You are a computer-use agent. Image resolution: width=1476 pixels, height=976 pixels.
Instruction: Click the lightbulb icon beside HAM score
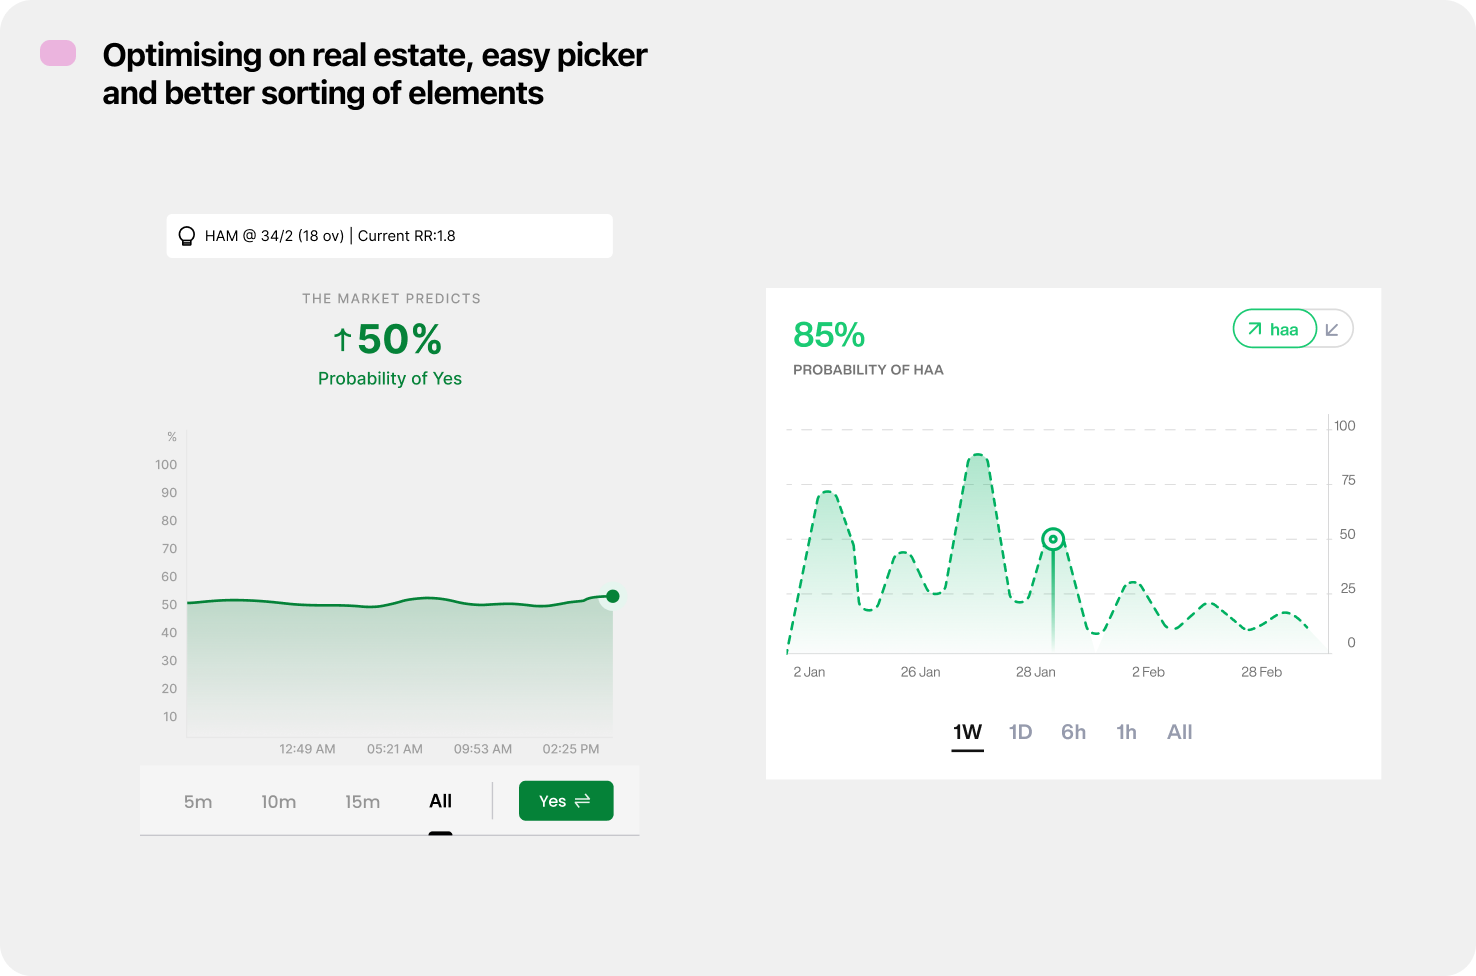(186, 236)
